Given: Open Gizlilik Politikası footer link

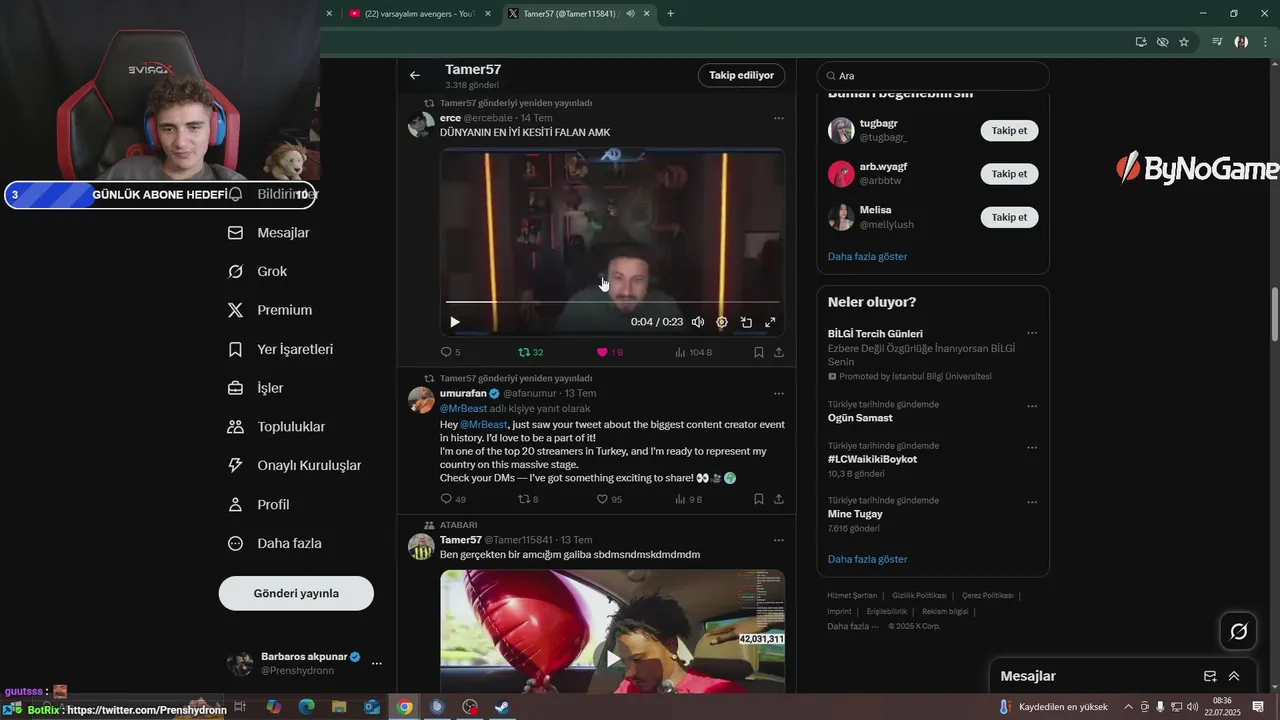Looking at the screenshot, I should point(919,595).
